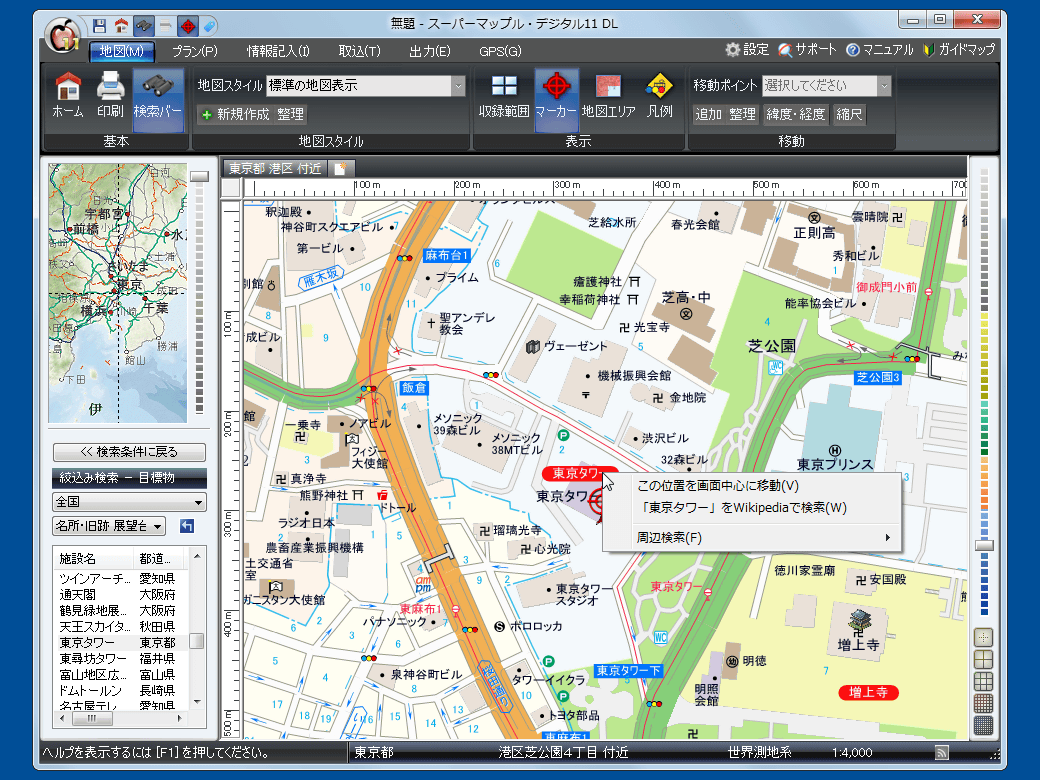Select the brown fine grid density button
This screenshot has width=1040, height=780.
(984, 703)
